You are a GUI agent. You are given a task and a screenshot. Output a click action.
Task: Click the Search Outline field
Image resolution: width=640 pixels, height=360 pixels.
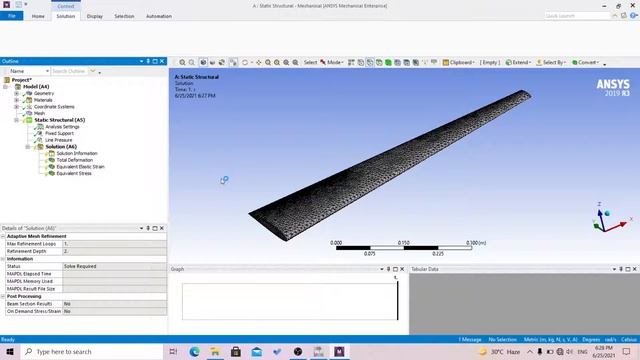point(69,71)
